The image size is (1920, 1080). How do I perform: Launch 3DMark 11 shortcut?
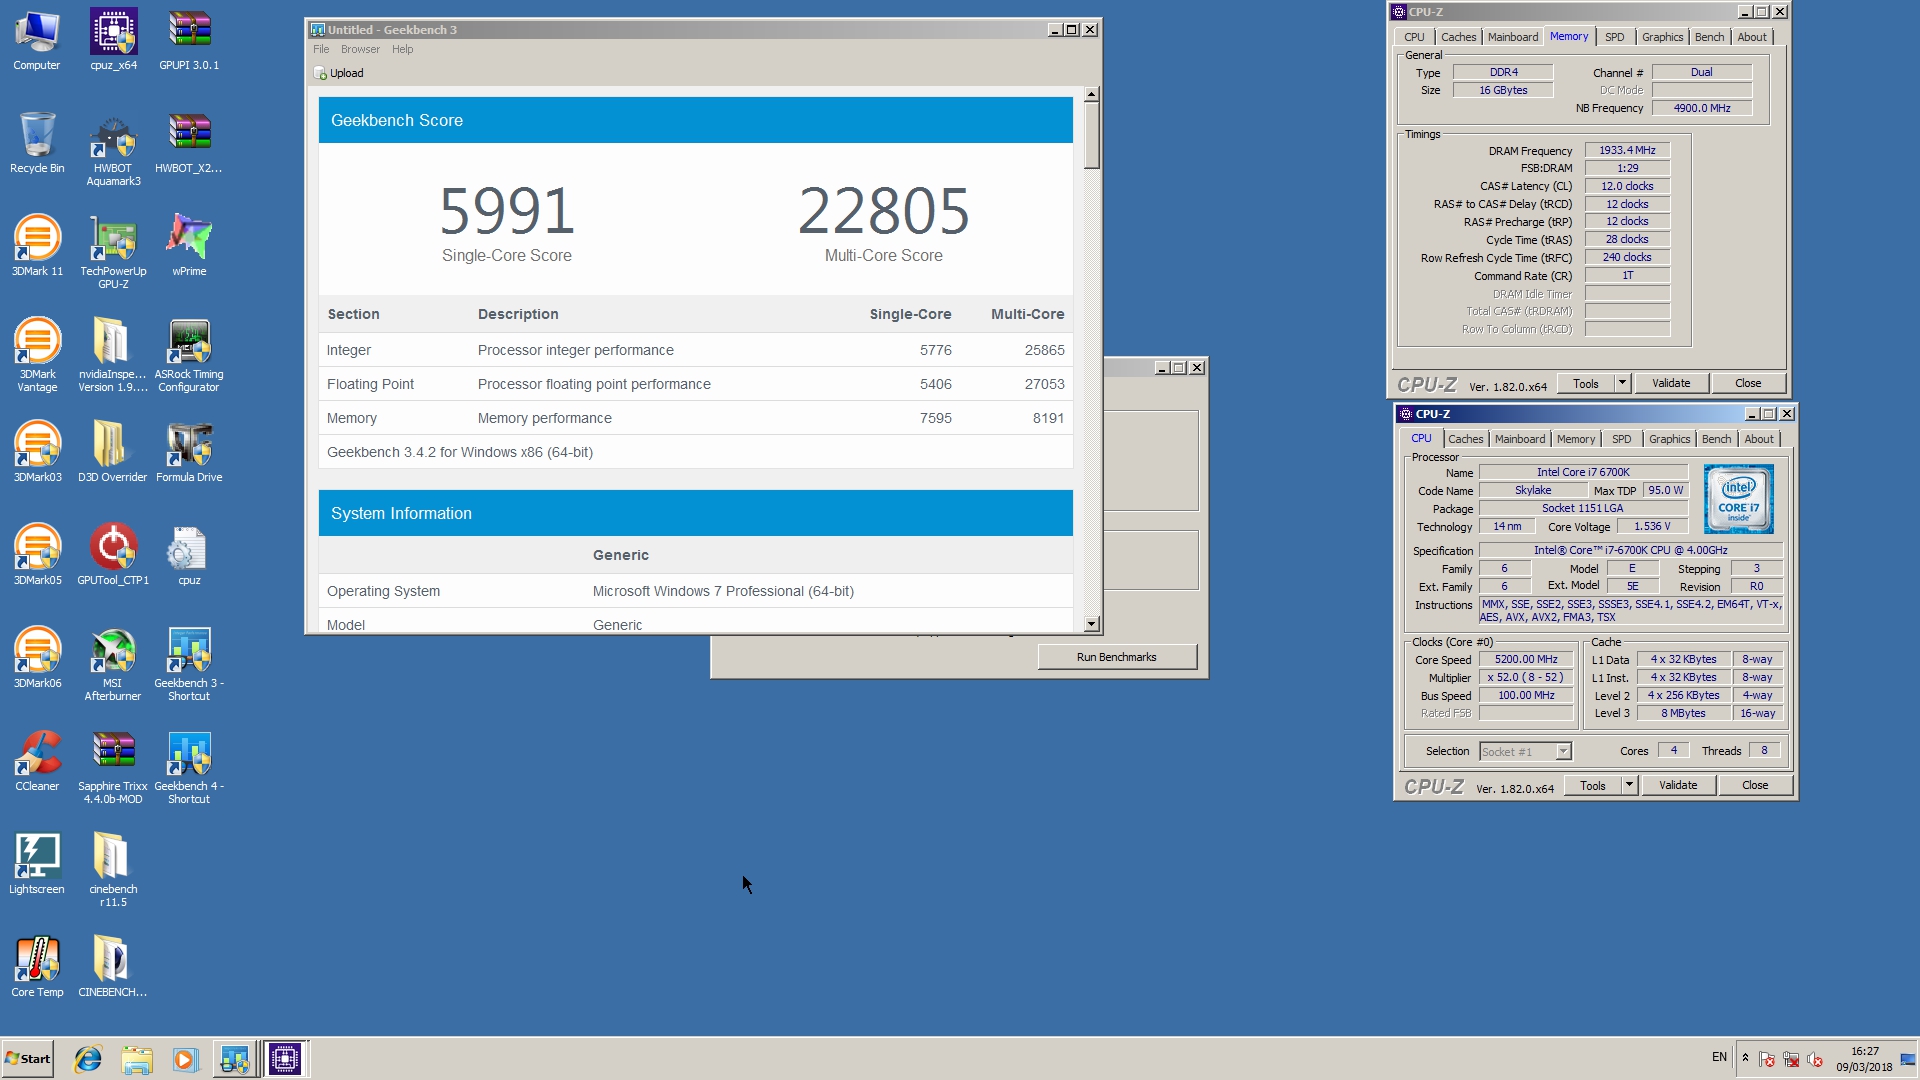[37, 246]
